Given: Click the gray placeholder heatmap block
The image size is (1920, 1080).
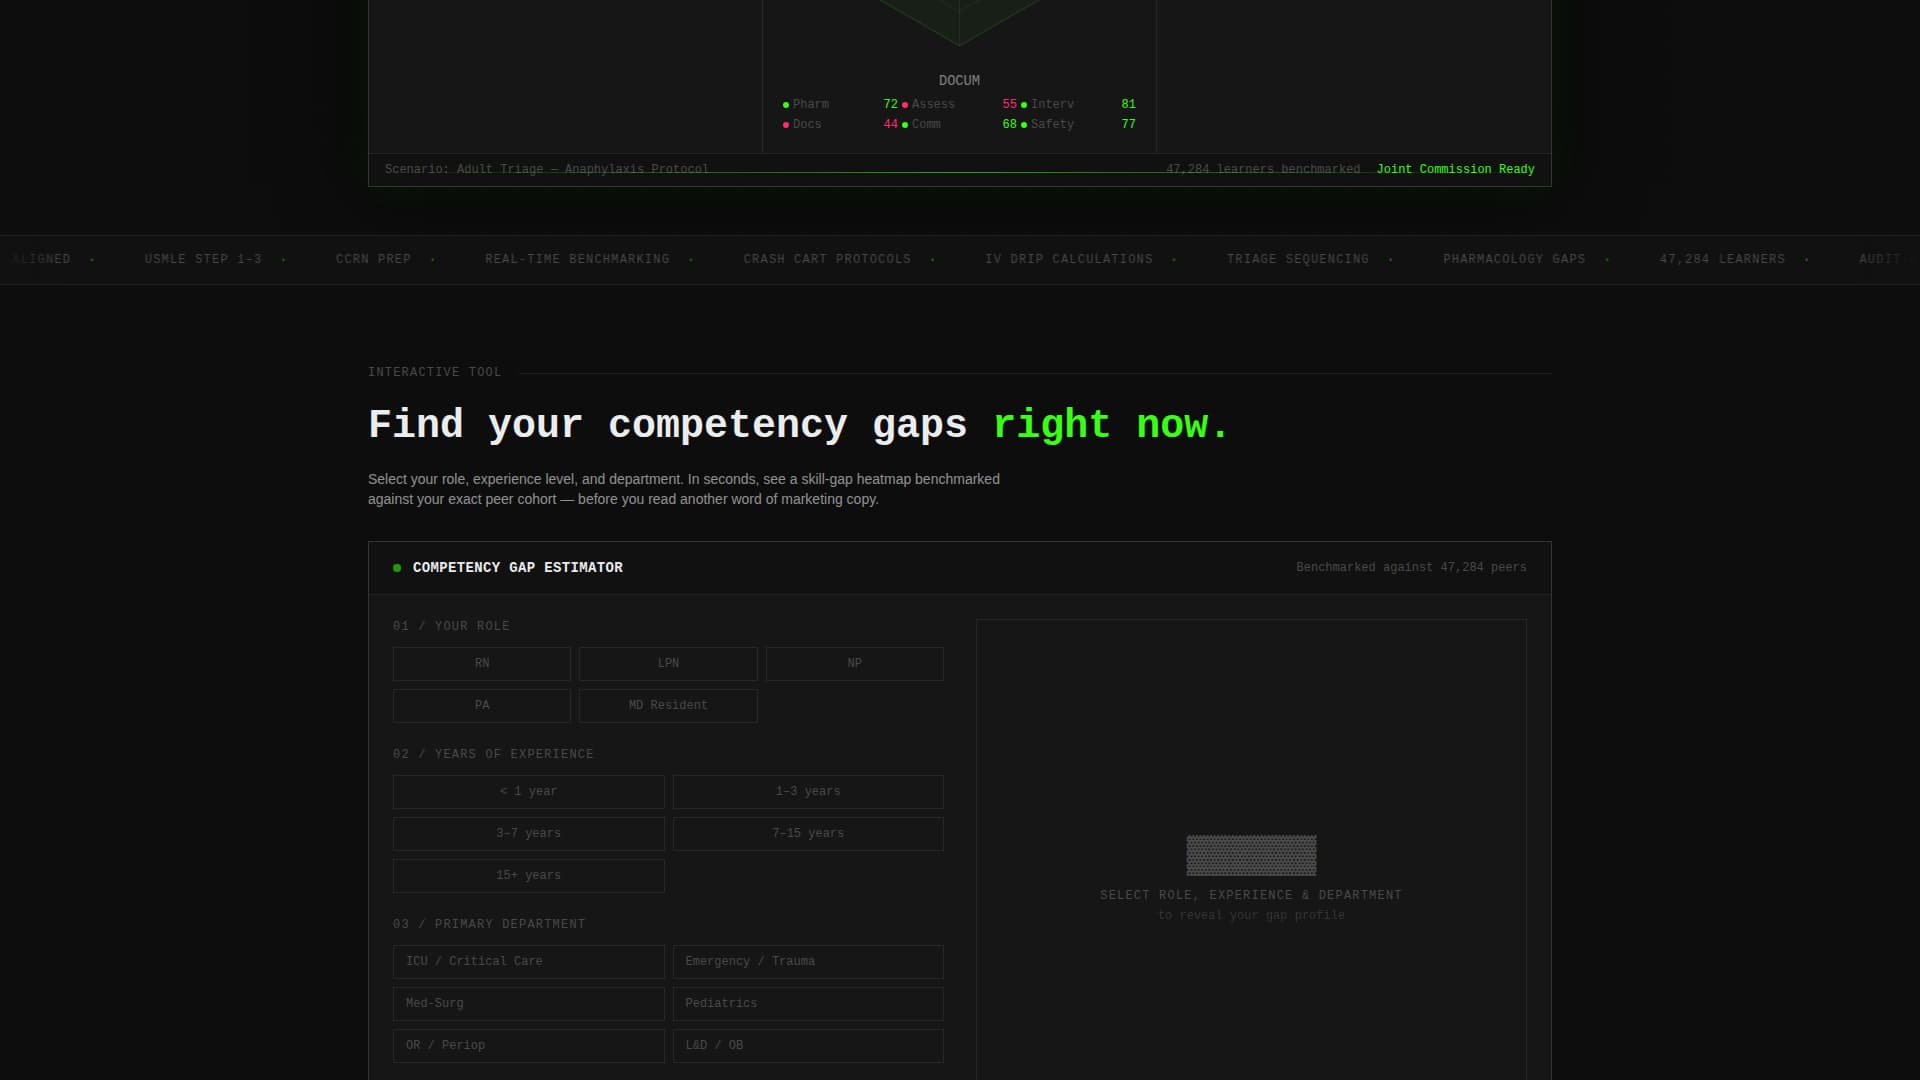Looking at the screenshot, I should pyautogui.click(x=1251, y=855).
